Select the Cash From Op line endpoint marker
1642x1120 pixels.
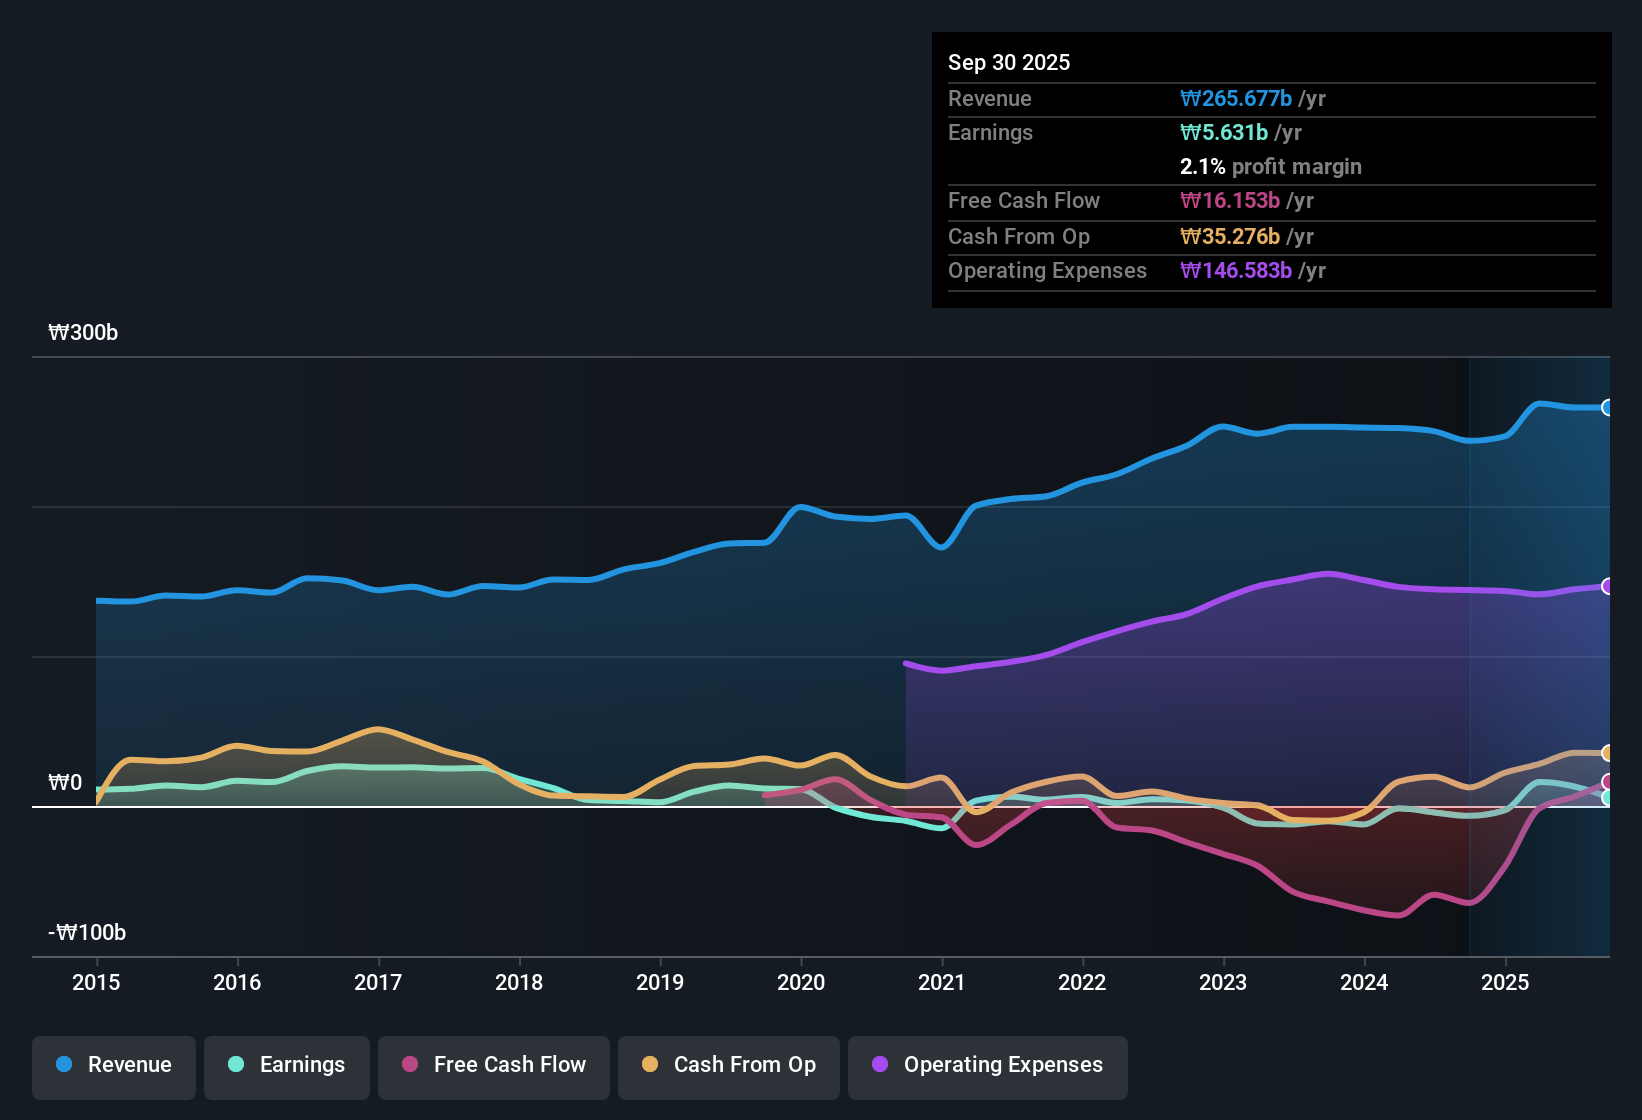click(1607, 752)
